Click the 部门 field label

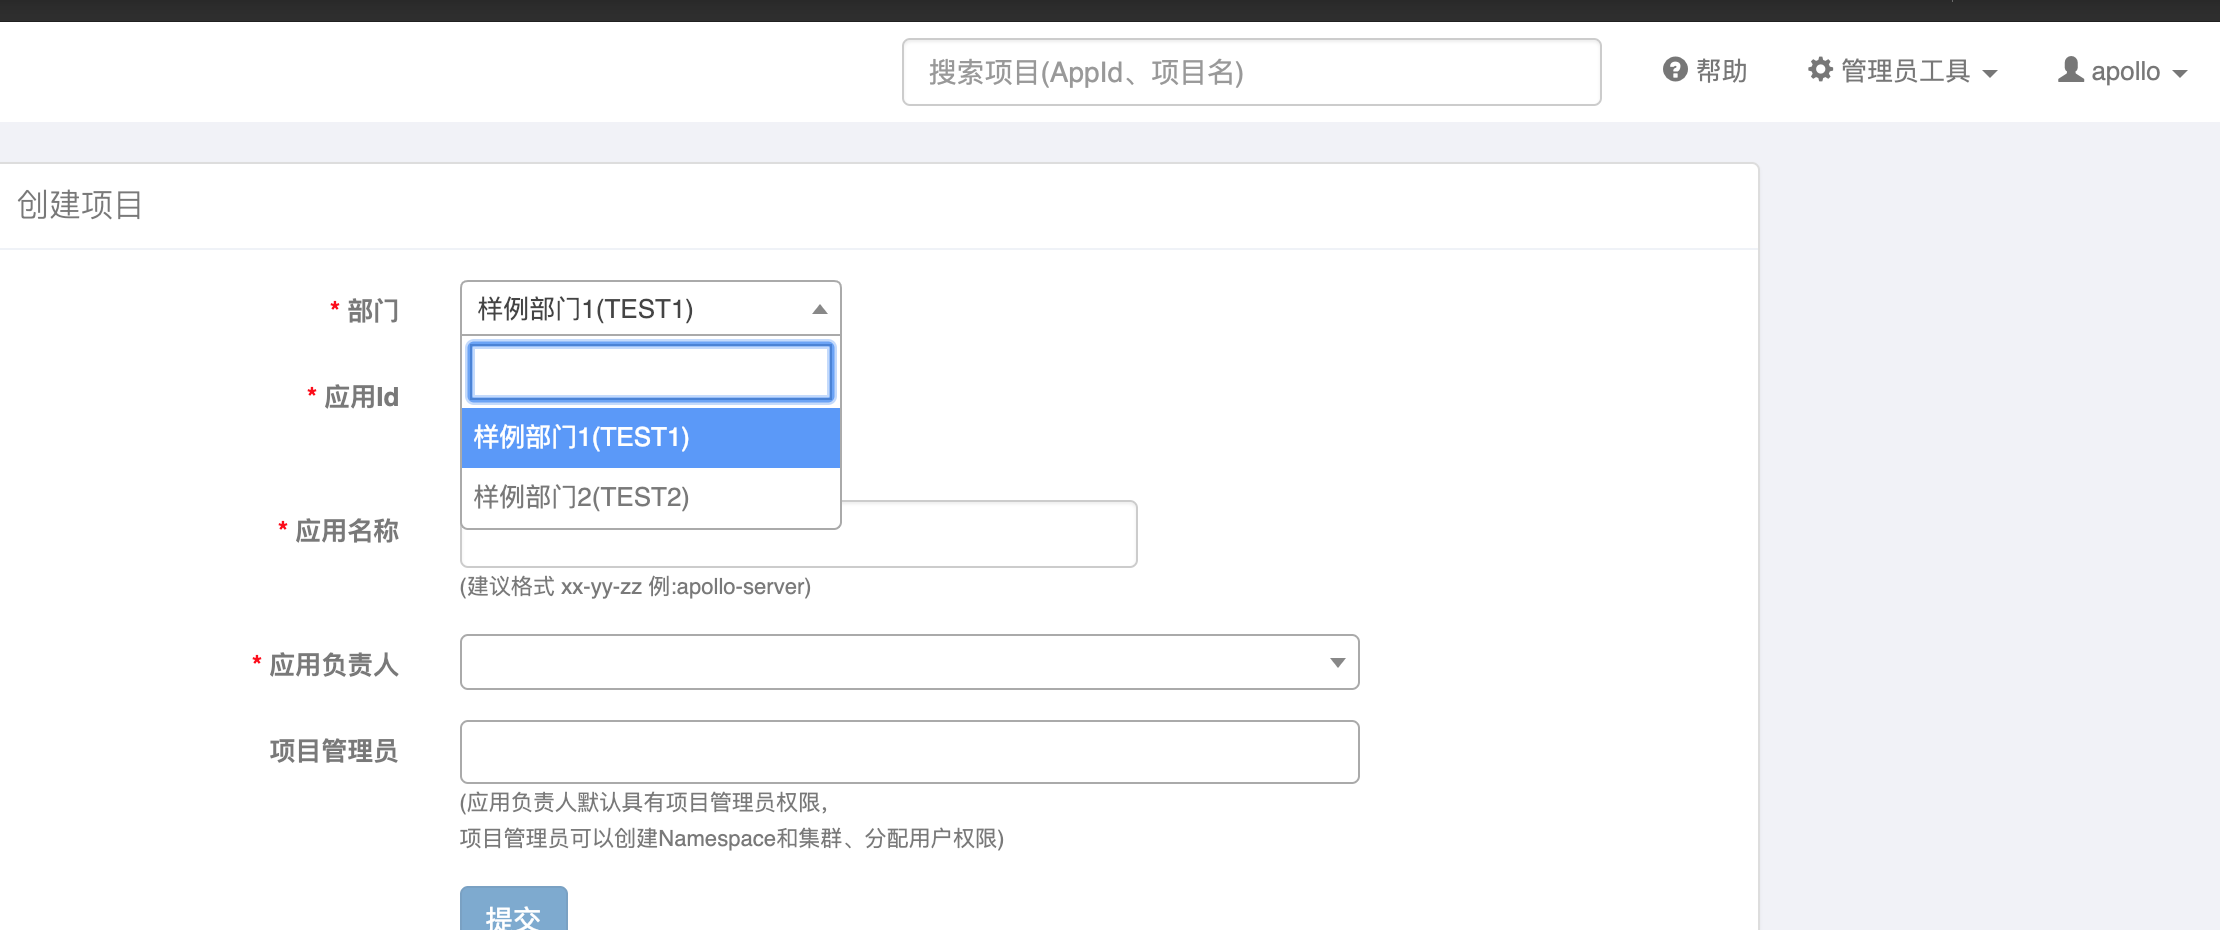tap(373, 311)
